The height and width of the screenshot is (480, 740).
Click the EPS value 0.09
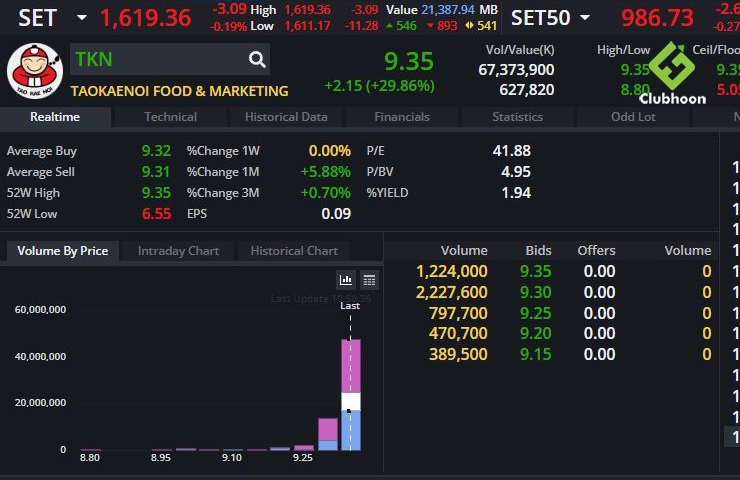tap(336, 214)
